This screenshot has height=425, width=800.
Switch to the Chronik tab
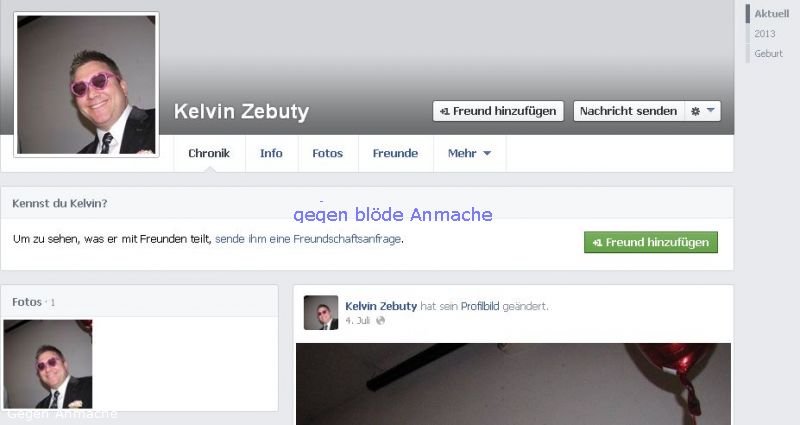point(209,153)
